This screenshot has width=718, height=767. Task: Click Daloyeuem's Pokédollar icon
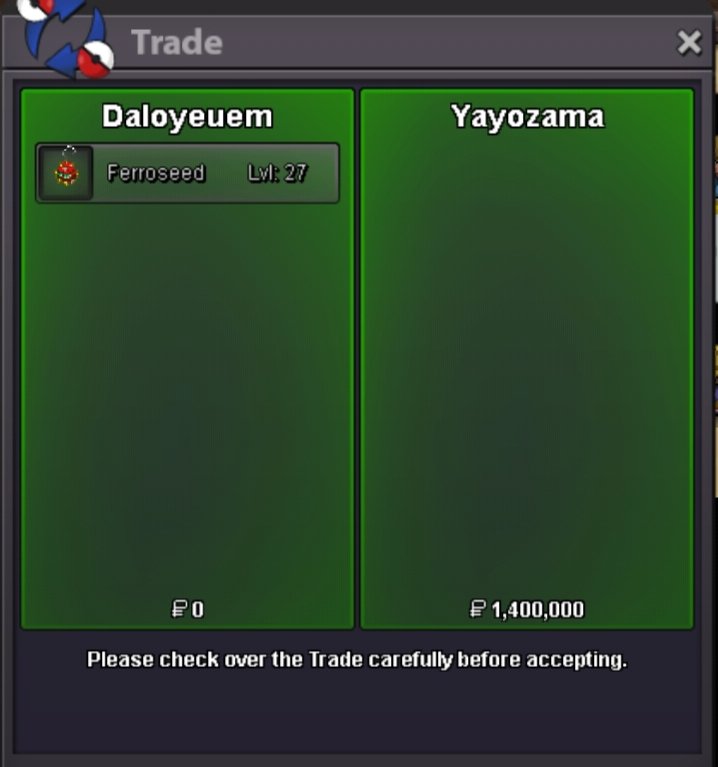point(179,609)
